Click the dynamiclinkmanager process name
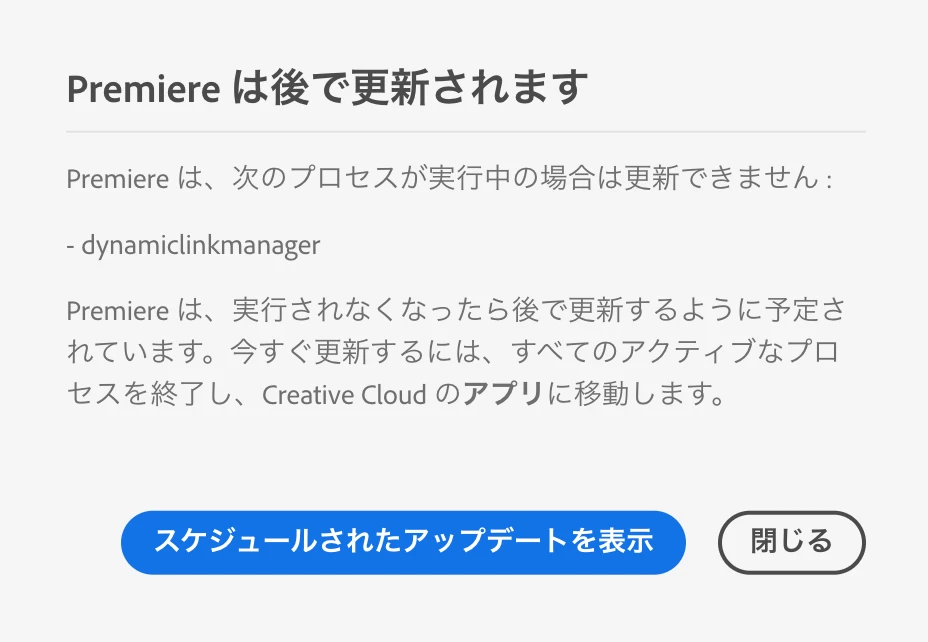 pos(201,245)
